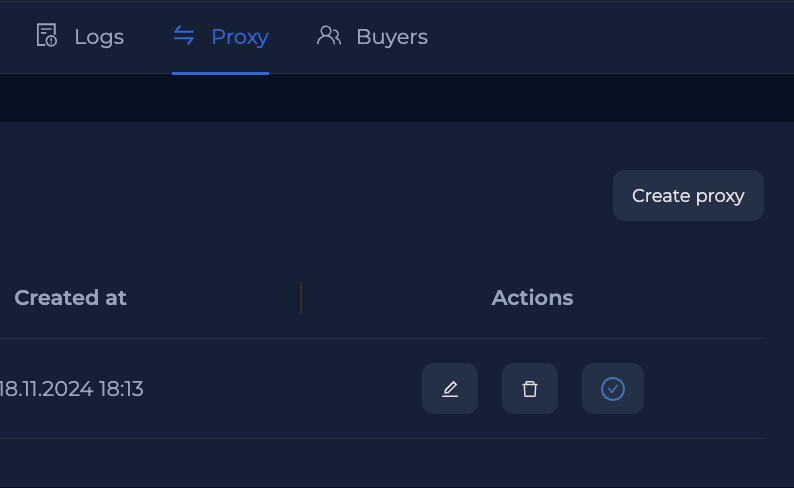This screenshot has height=488, width=794.
Task: Click the dark strip below the tab bar
Action: pyautogui.click(x=400, y=98)
